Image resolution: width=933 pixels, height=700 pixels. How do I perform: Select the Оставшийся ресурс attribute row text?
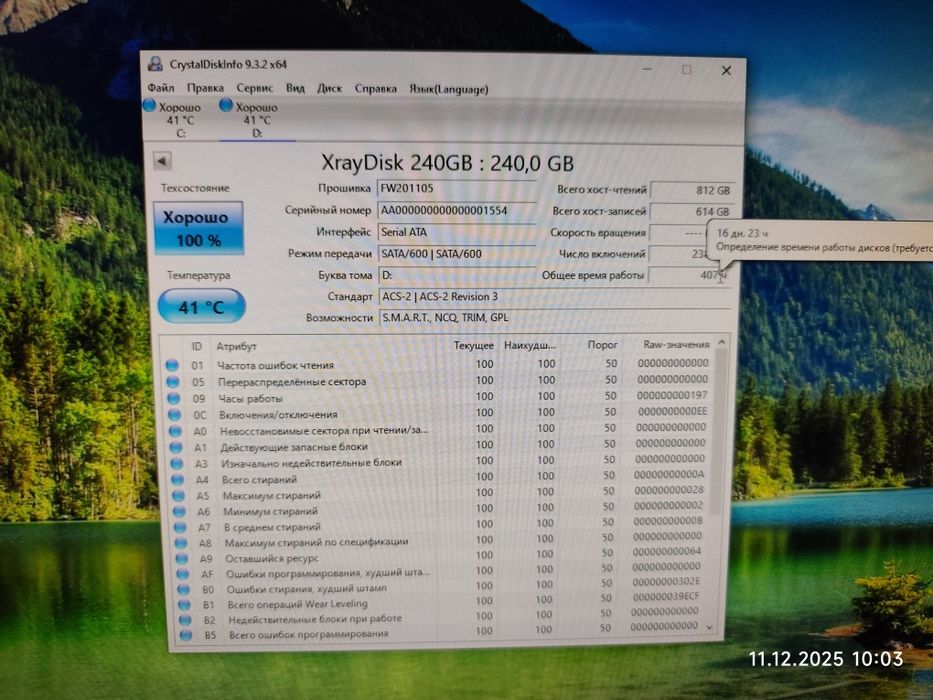pos(271,559)
